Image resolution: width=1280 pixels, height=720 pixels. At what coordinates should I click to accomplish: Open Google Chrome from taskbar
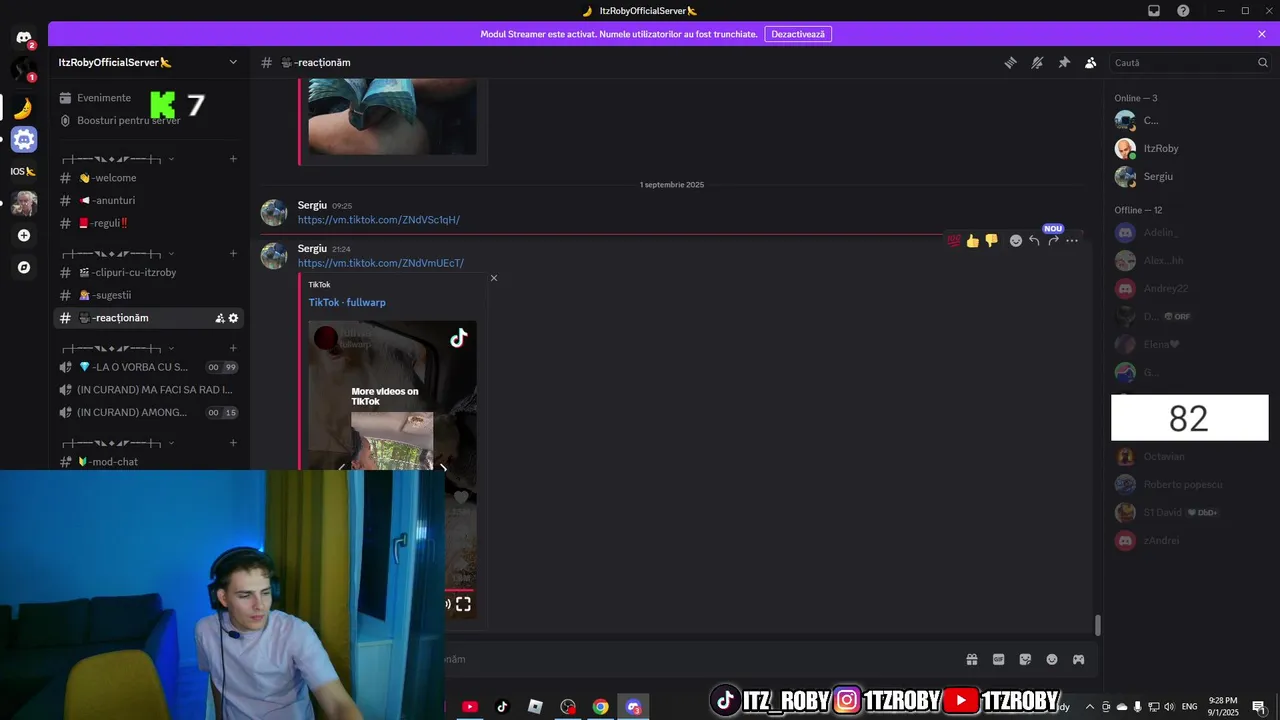600,707
